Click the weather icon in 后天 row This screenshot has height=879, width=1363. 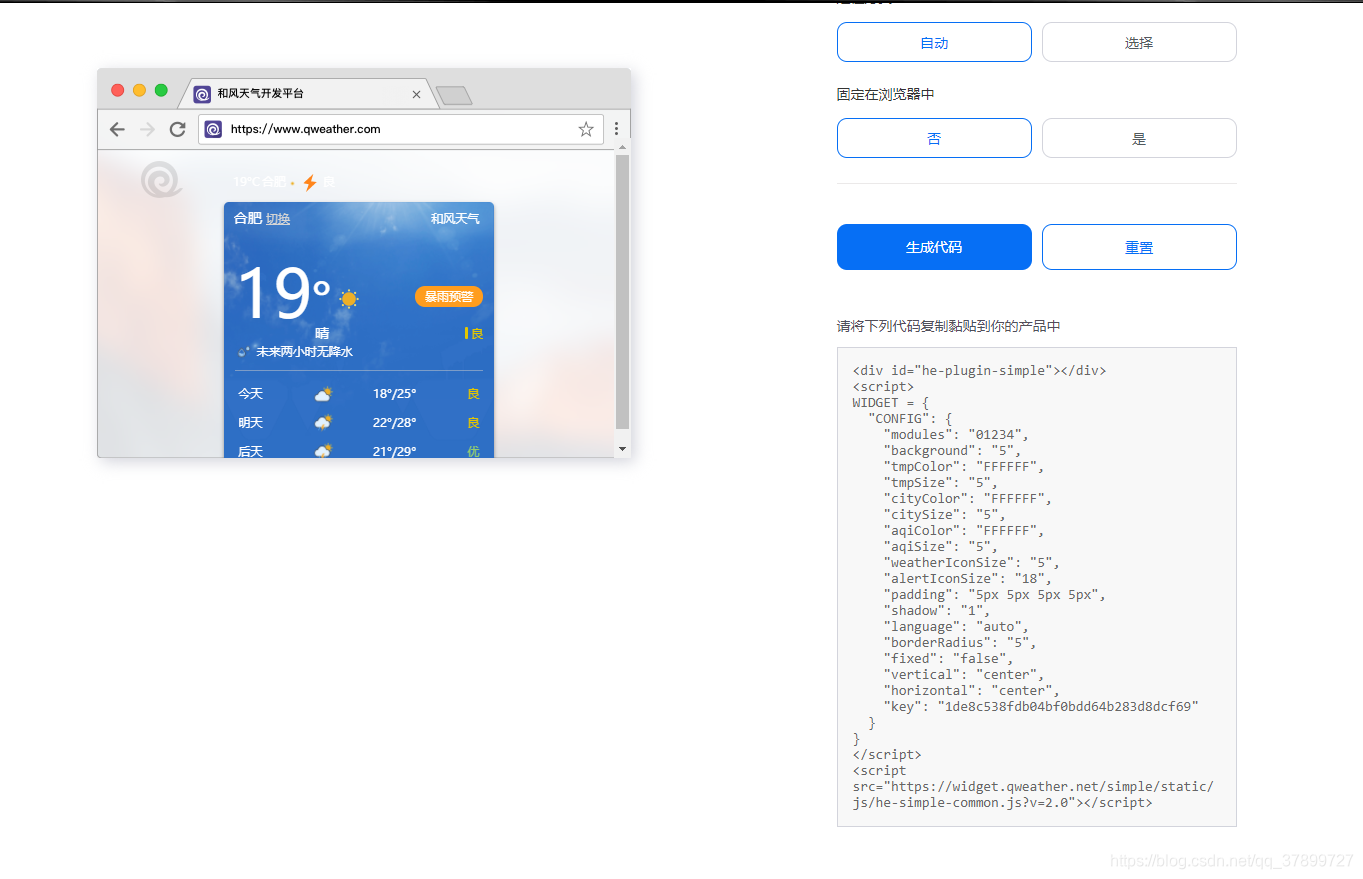point(323,451)
